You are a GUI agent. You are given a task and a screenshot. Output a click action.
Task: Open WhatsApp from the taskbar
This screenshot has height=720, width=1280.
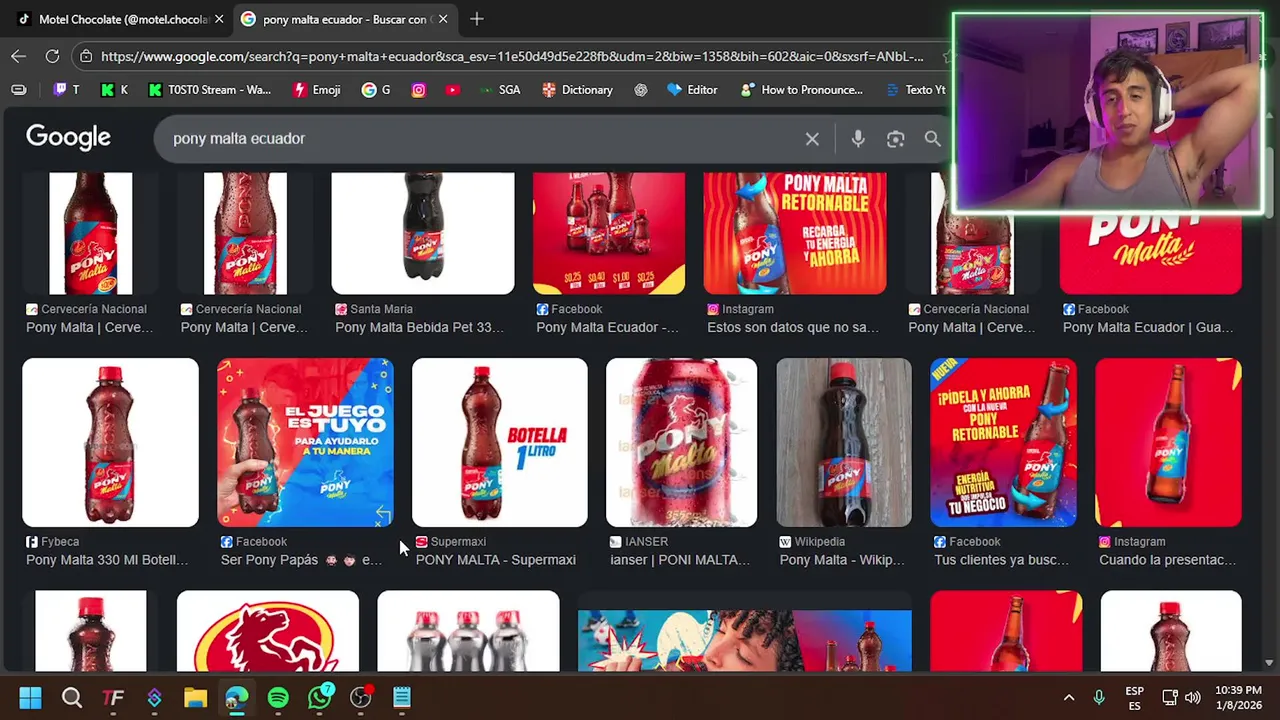pyautogui.click(x=320, y=697)
